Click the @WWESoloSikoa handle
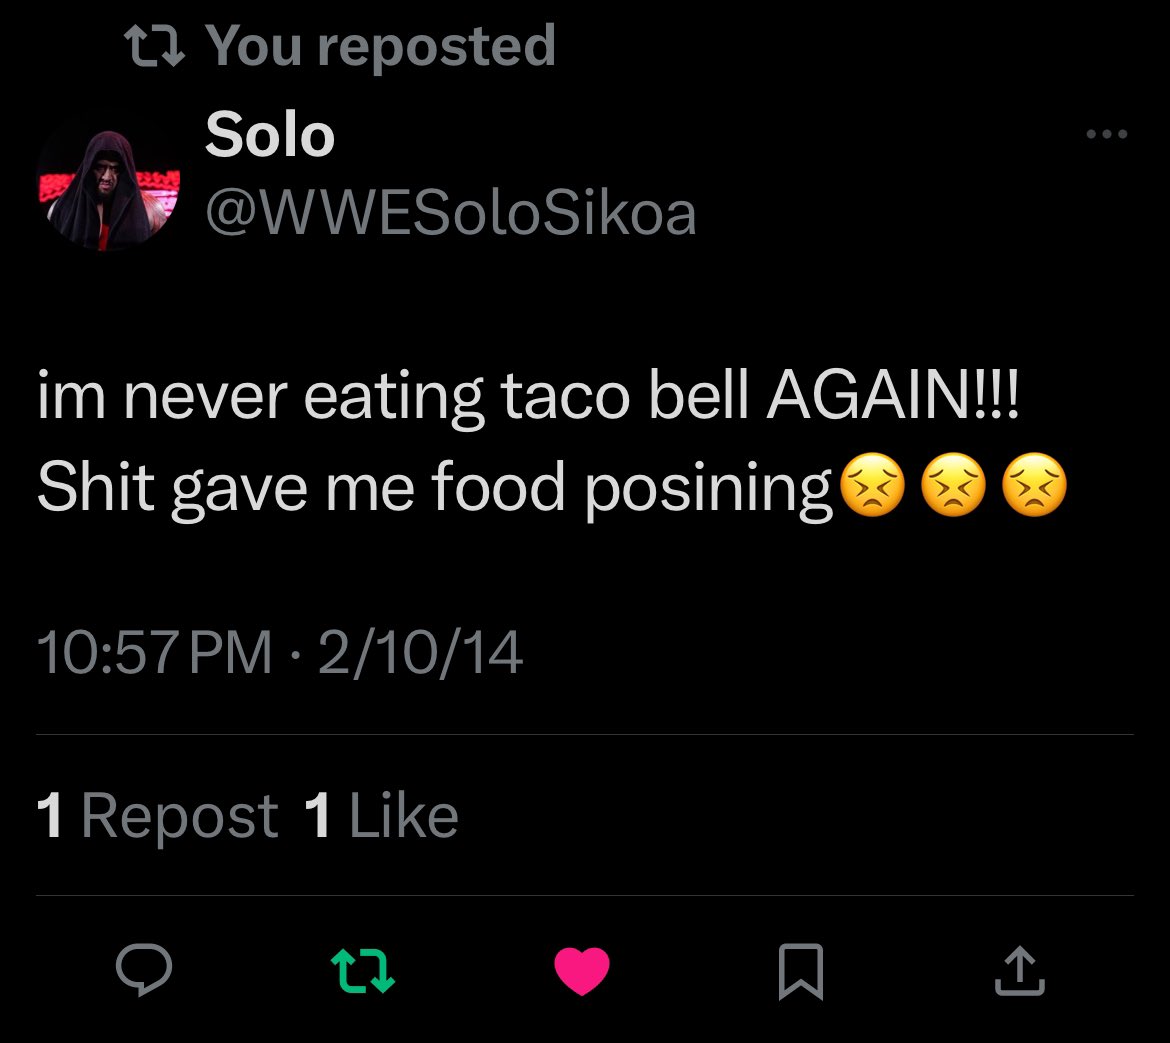This screenshot has width=1170, height=1043. tap(450, 212)
